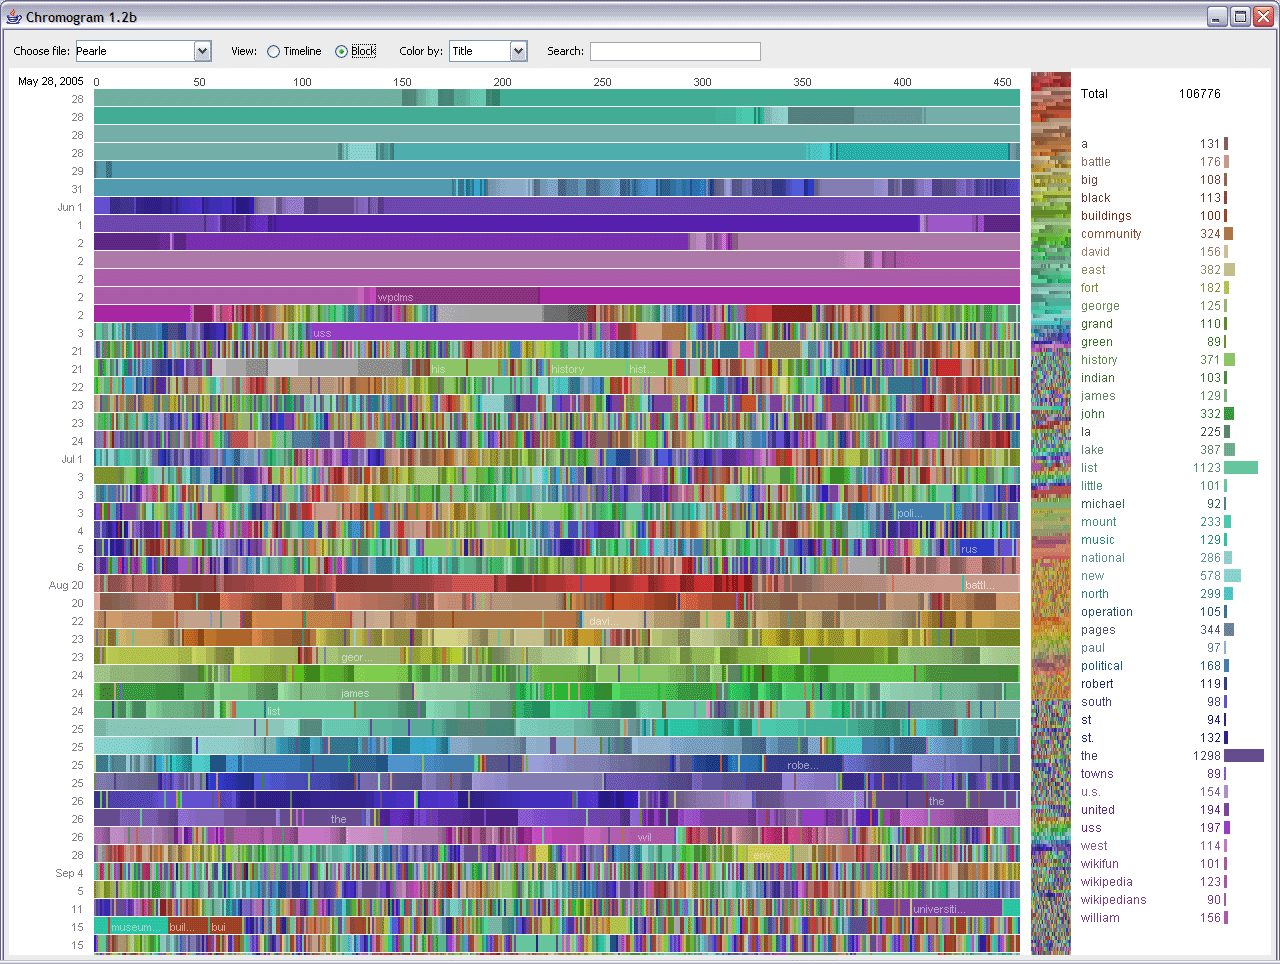Viewport: 1280px width, 964px height.
Task: Select the word "wikipedia" in the word list
Action: 1106,881
